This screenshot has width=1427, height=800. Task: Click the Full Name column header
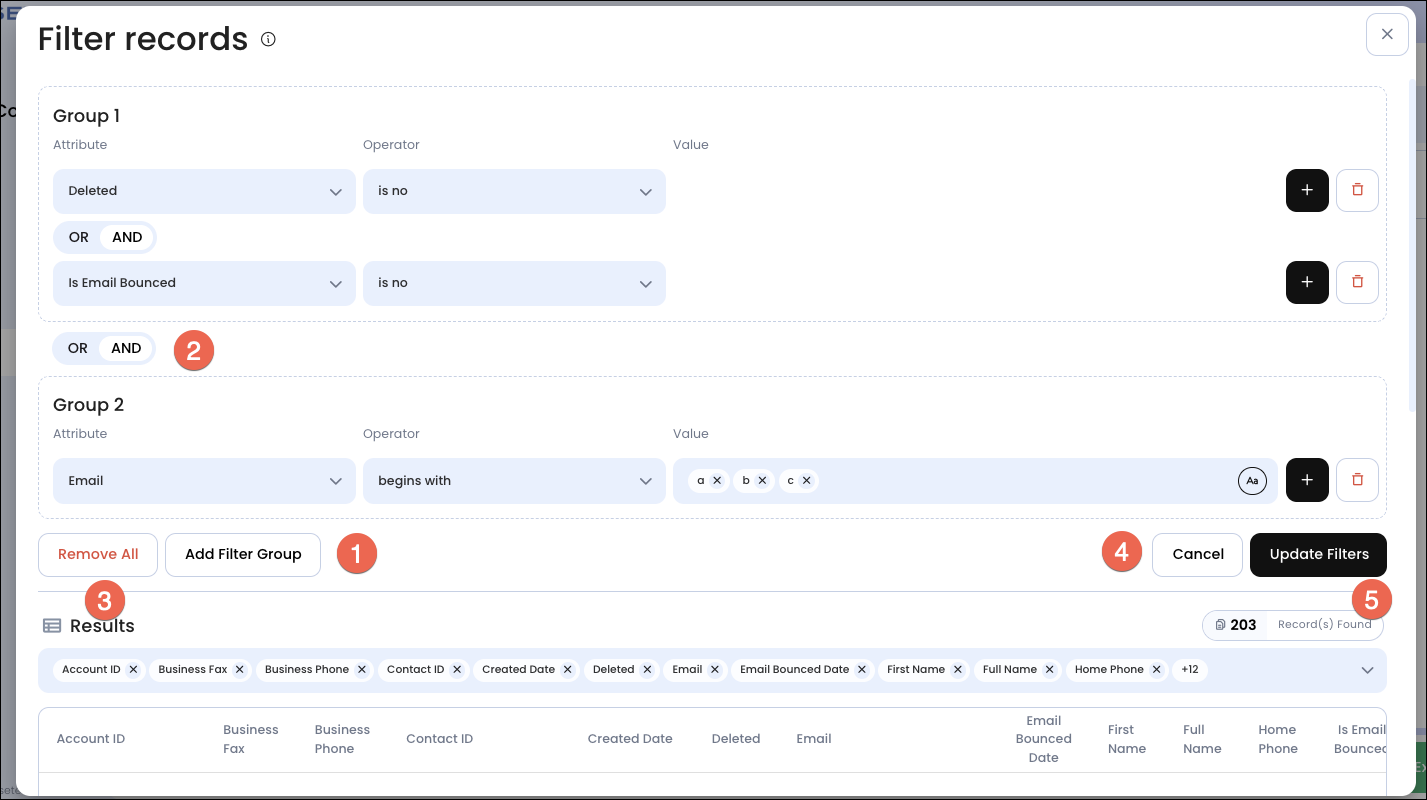1202,739
